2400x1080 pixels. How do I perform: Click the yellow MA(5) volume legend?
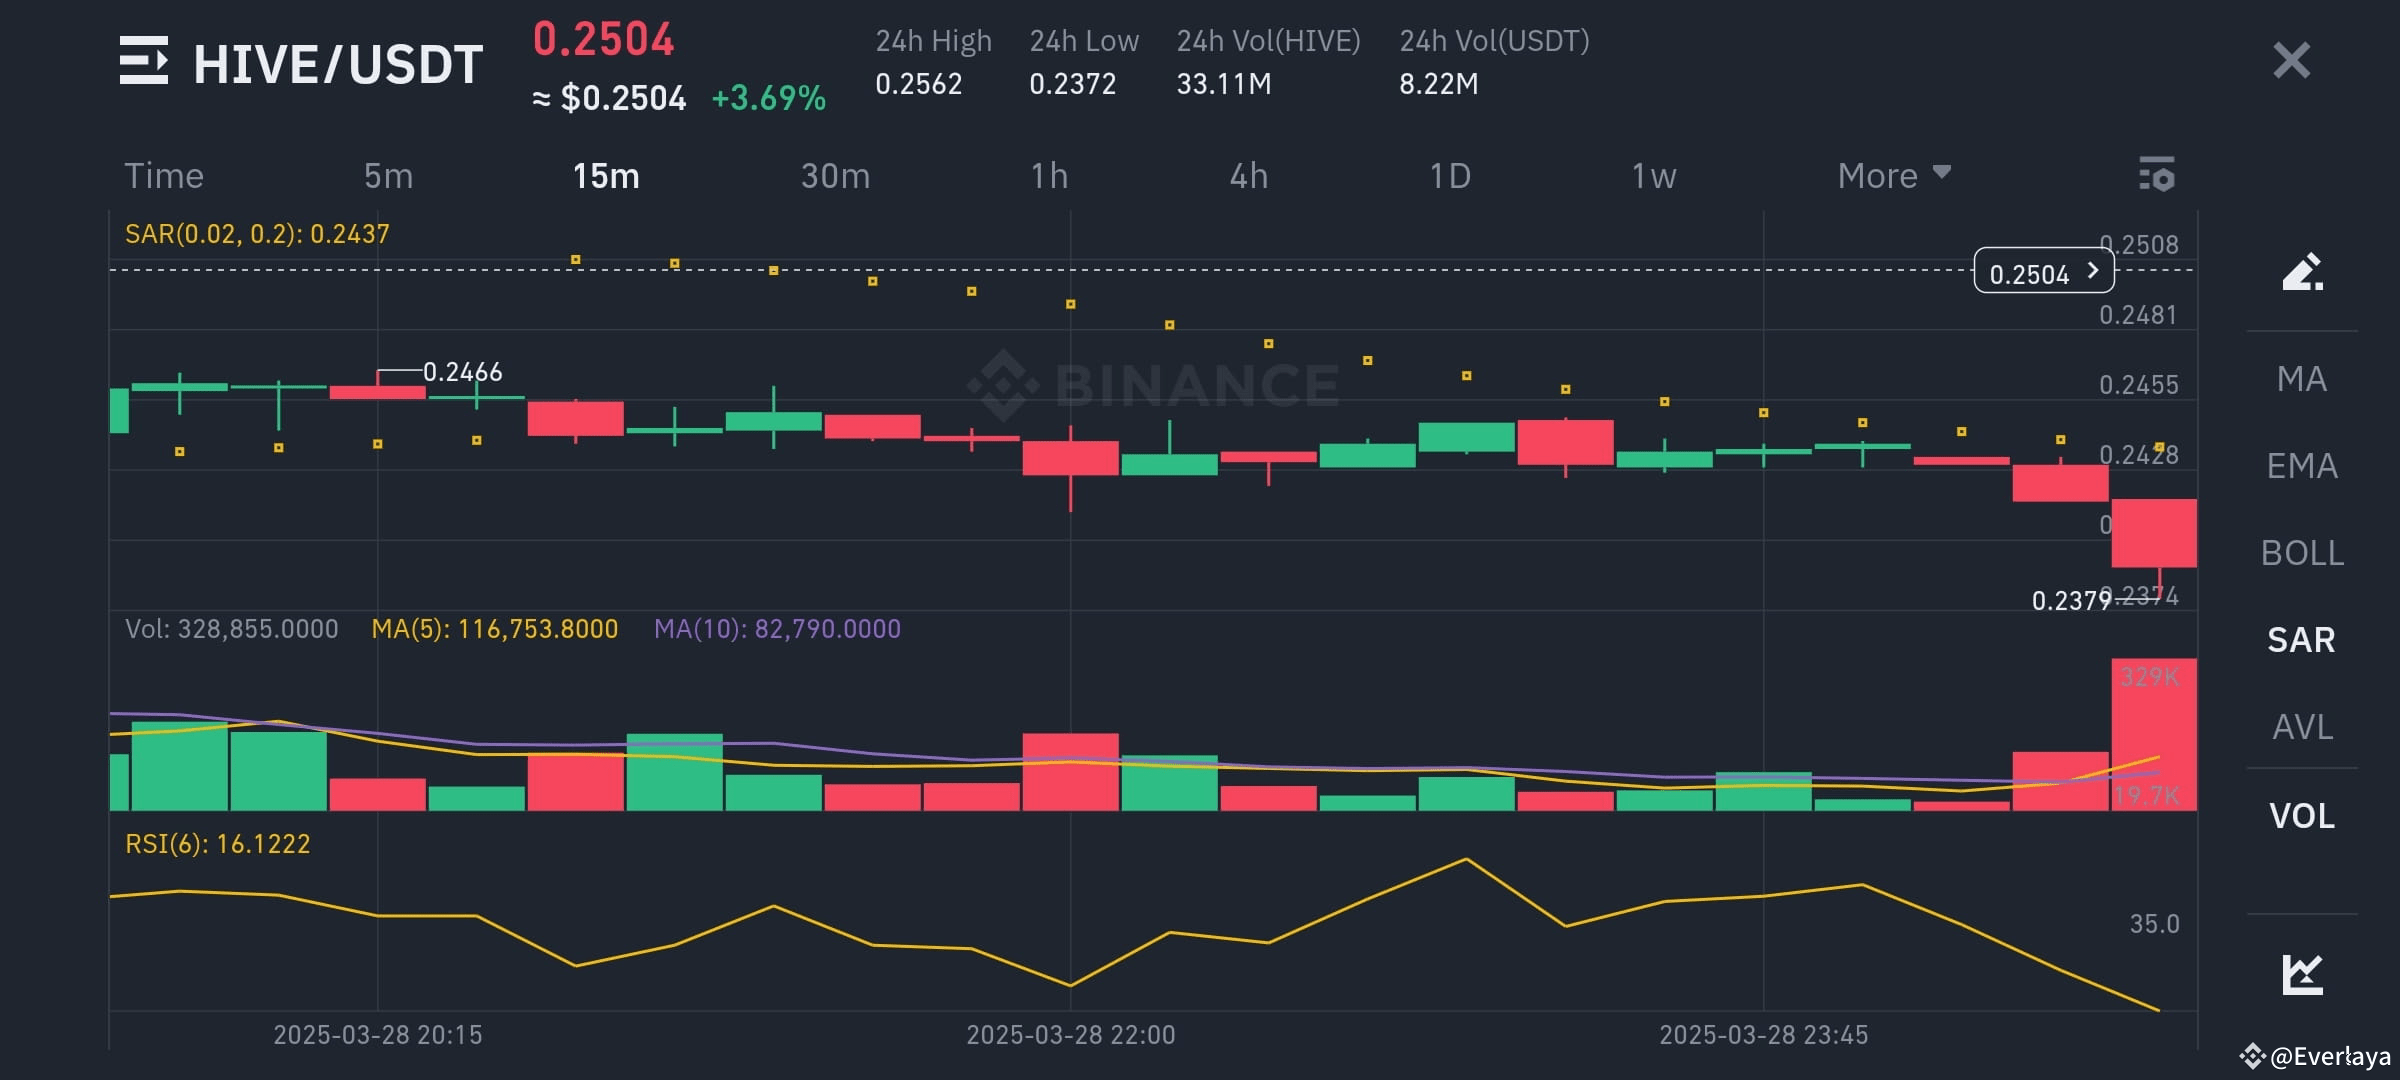pyautogui.click(x=494, y=629)
